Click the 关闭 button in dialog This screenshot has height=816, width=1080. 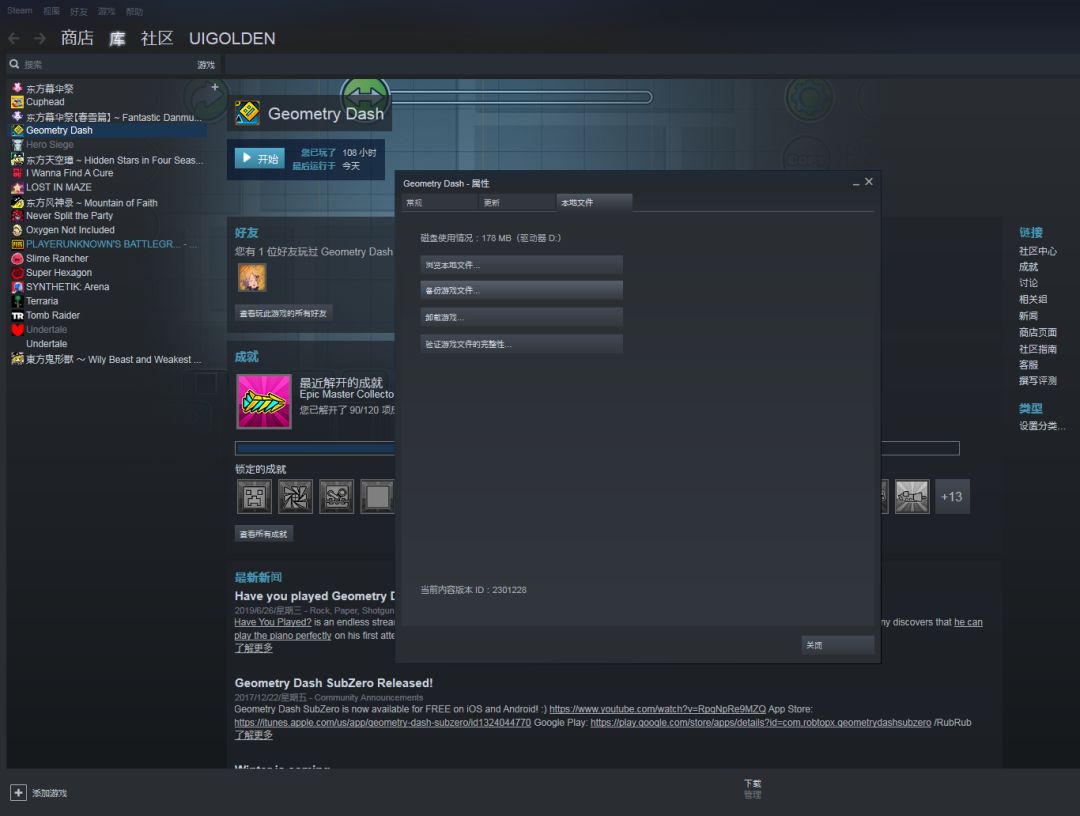[838, 645]
